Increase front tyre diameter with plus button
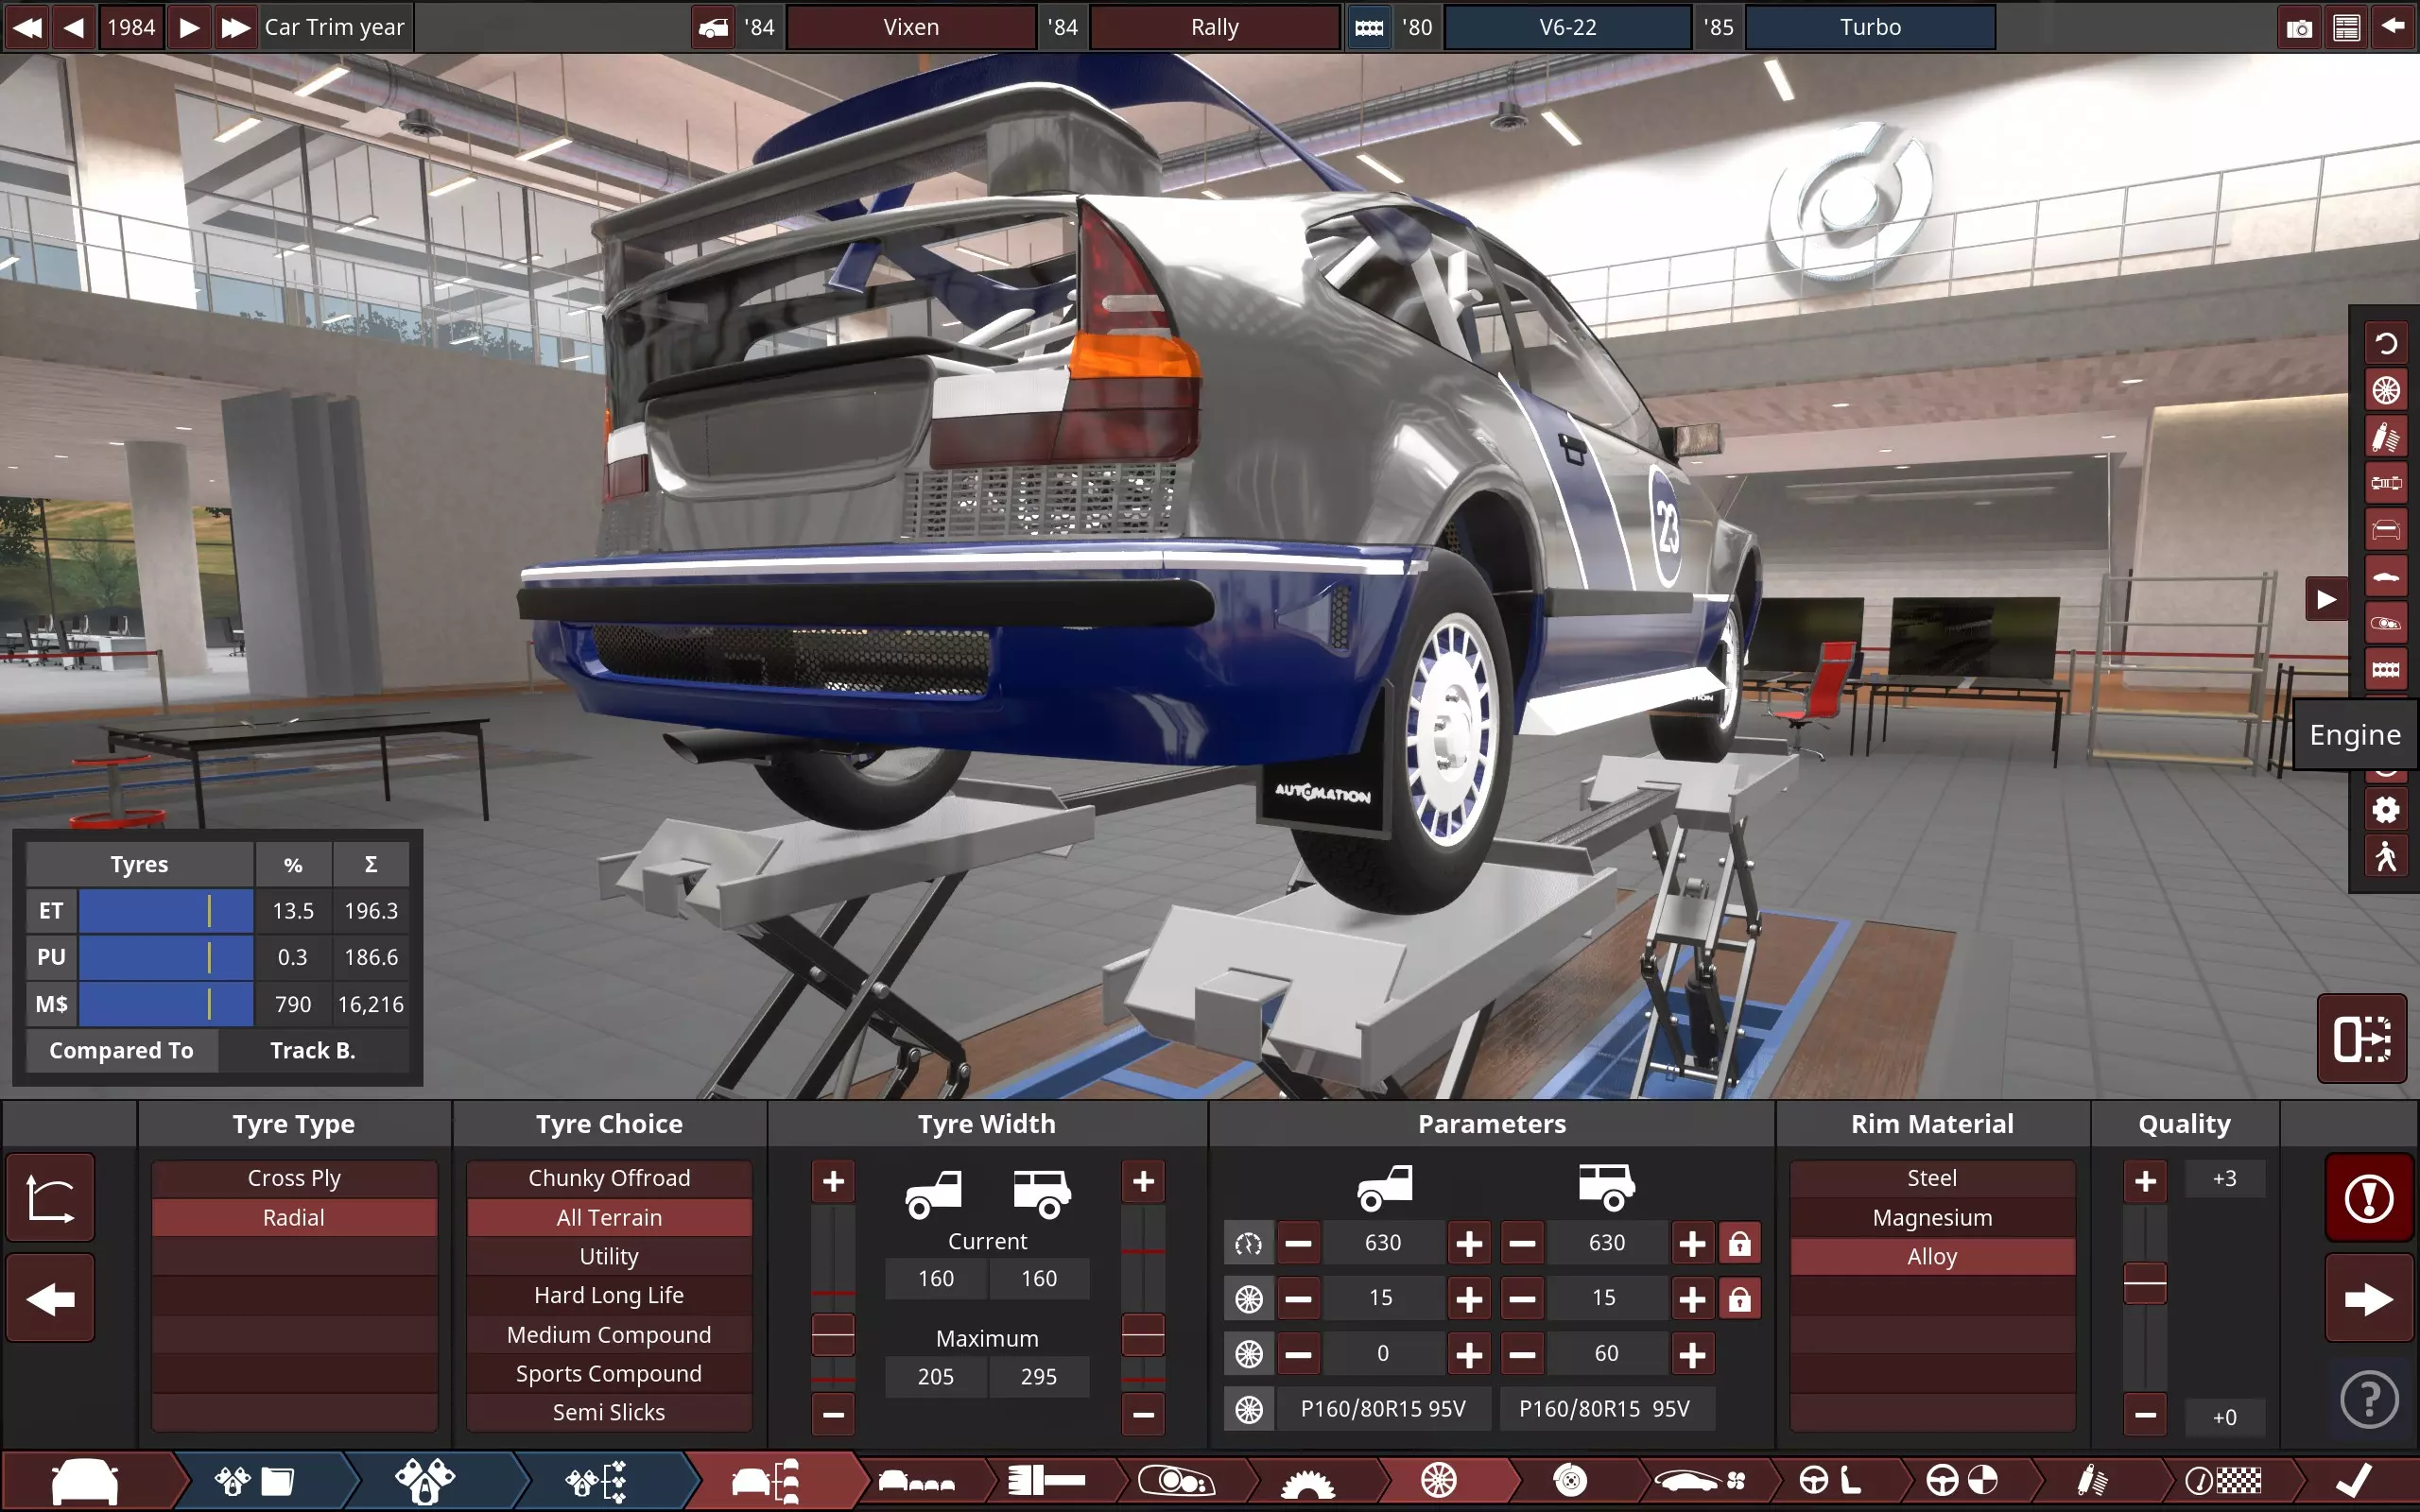2420x1512 pixels. click(1468, 1244)
